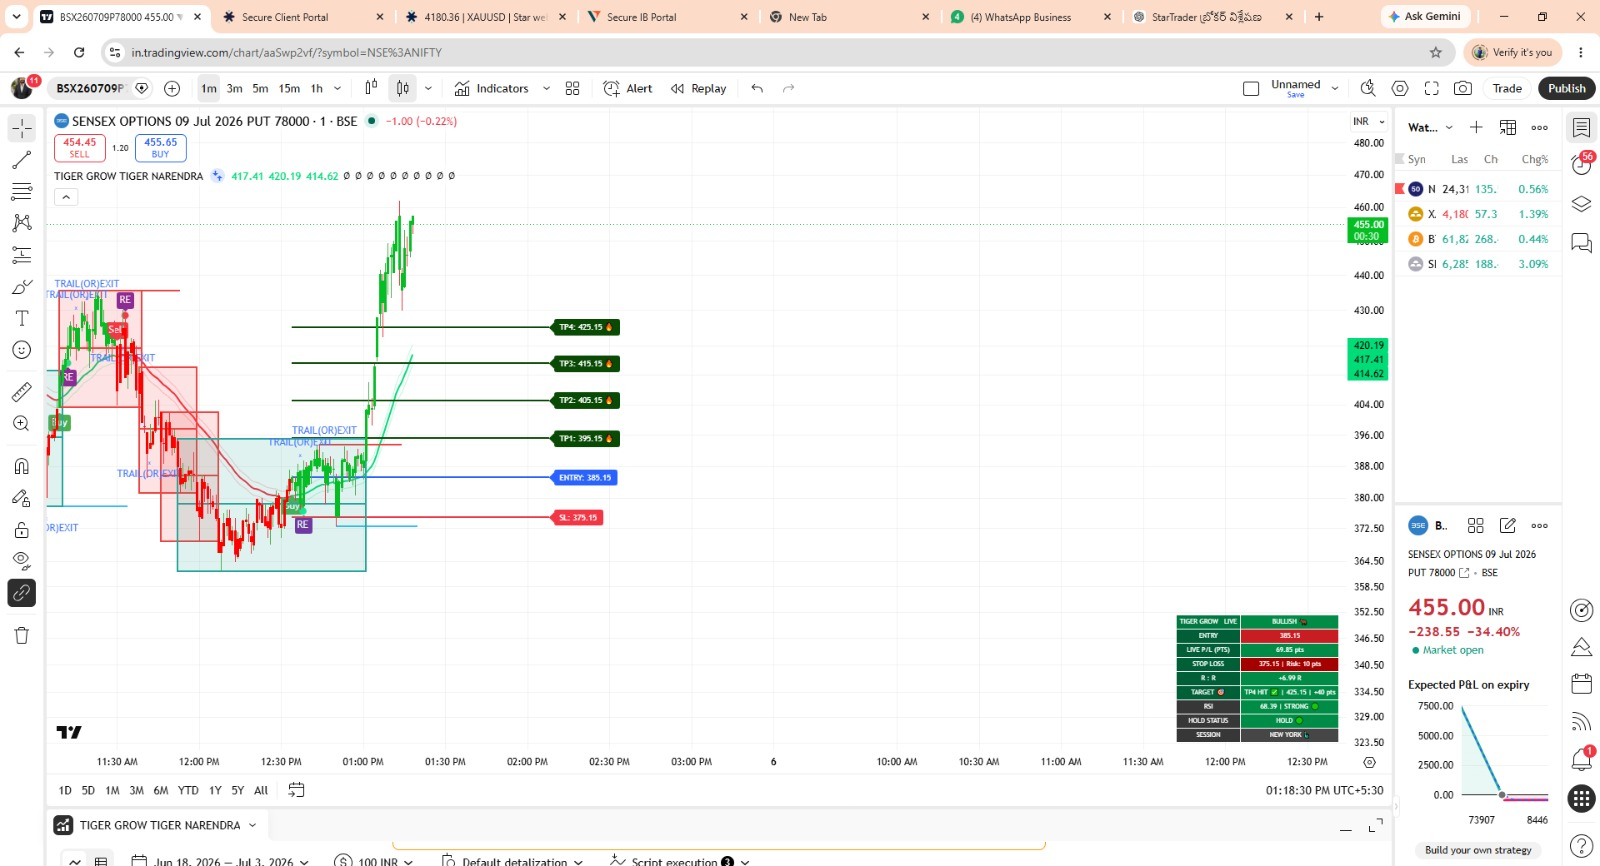Take a chart snapshot with camera icon
This screenshot has height=866, width=1600.
1463,88
